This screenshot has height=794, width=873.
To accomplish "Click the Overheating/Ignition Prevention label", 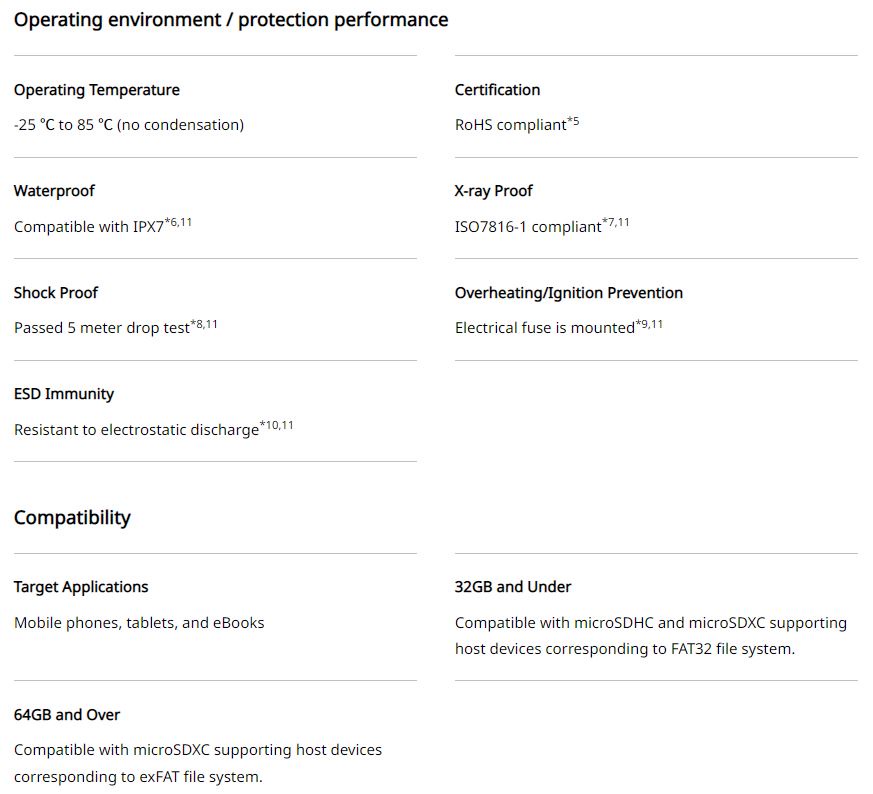I will click(x=568, y=293).
